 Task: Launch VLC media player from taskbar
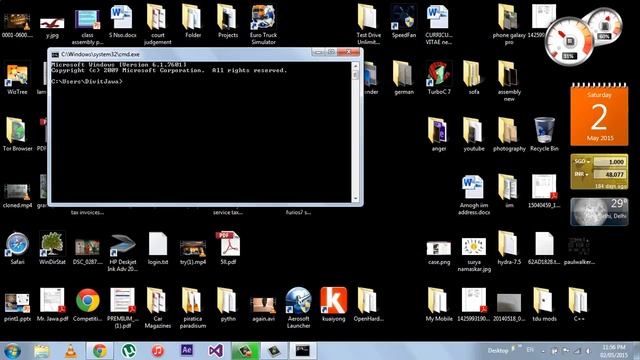pos(71,351)
